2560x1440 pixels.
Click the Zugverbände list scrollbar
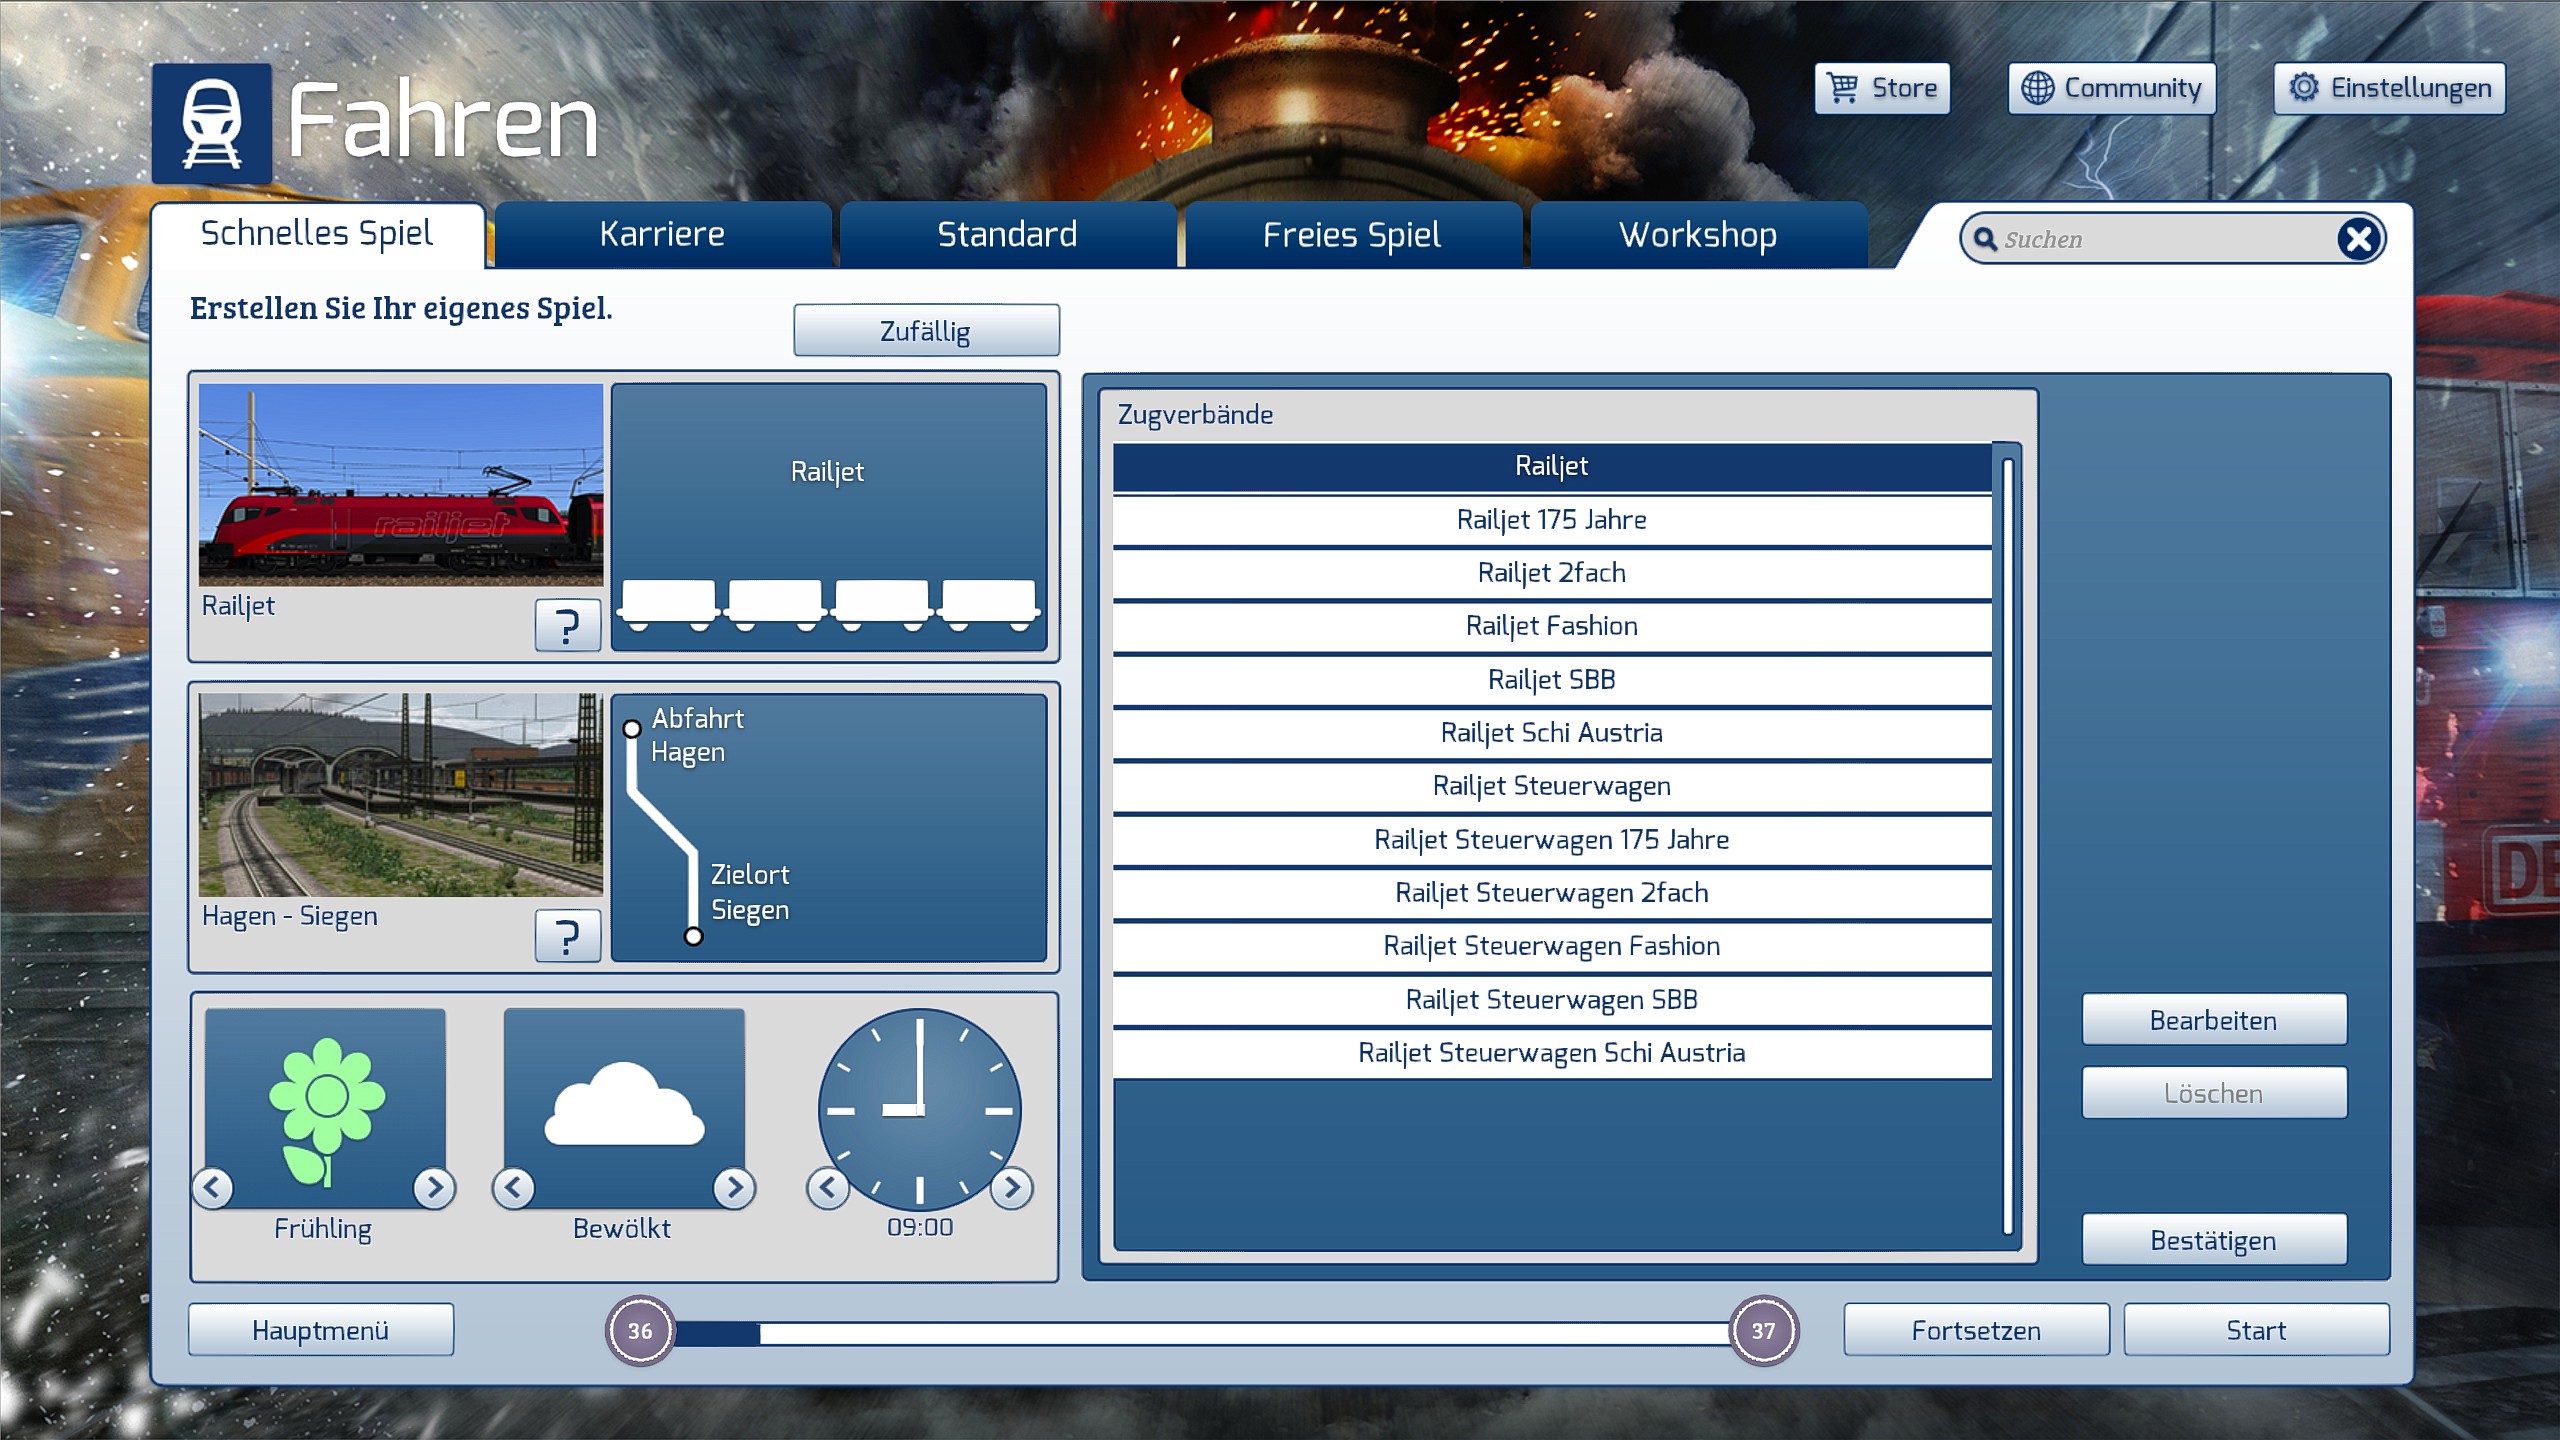click(2007, 846)
